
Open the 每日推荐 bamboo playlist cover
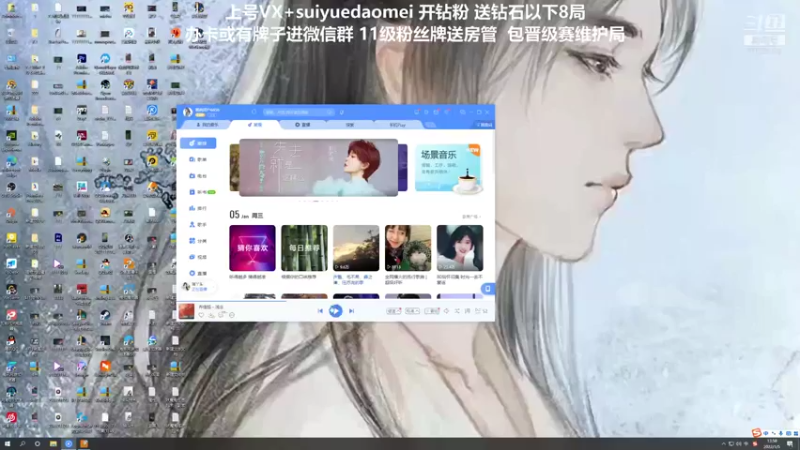tap(304, 248)
